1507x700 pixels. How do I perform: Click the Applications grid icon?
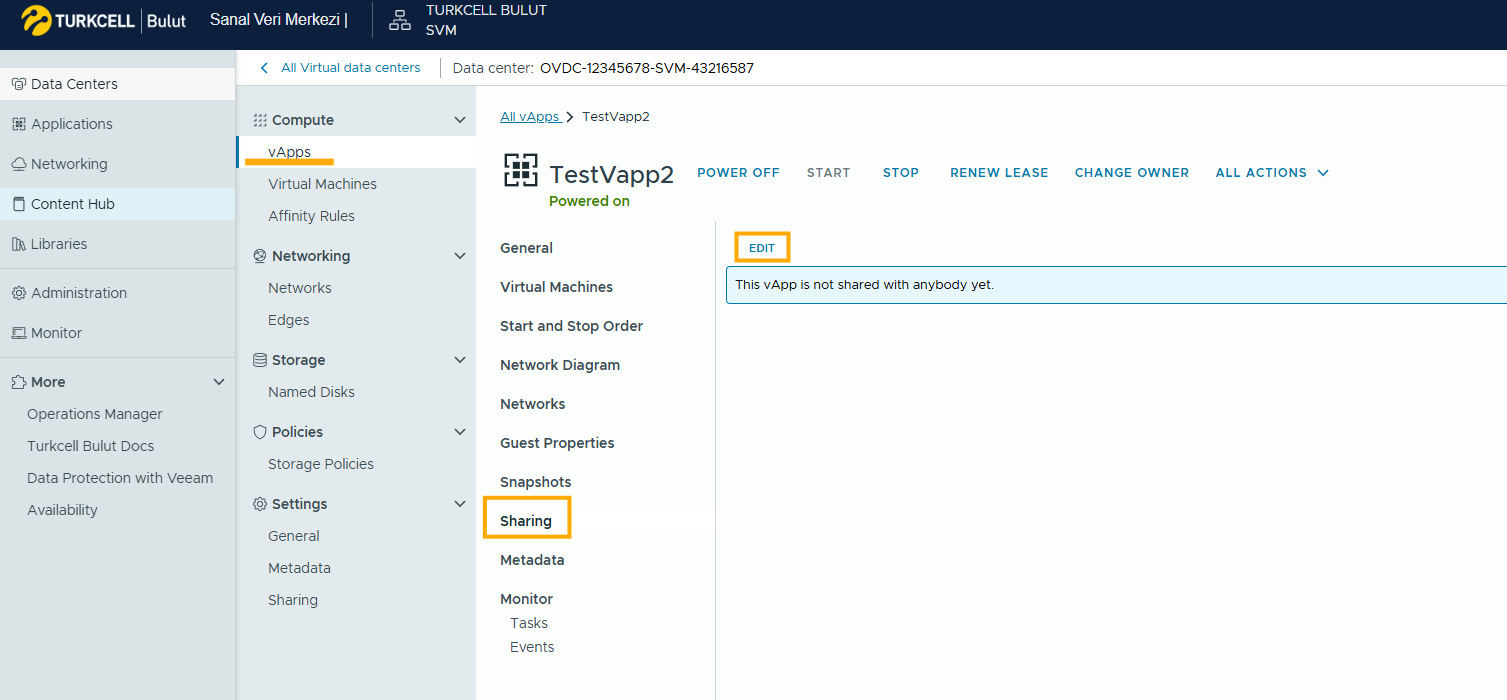tap(18, 124)
